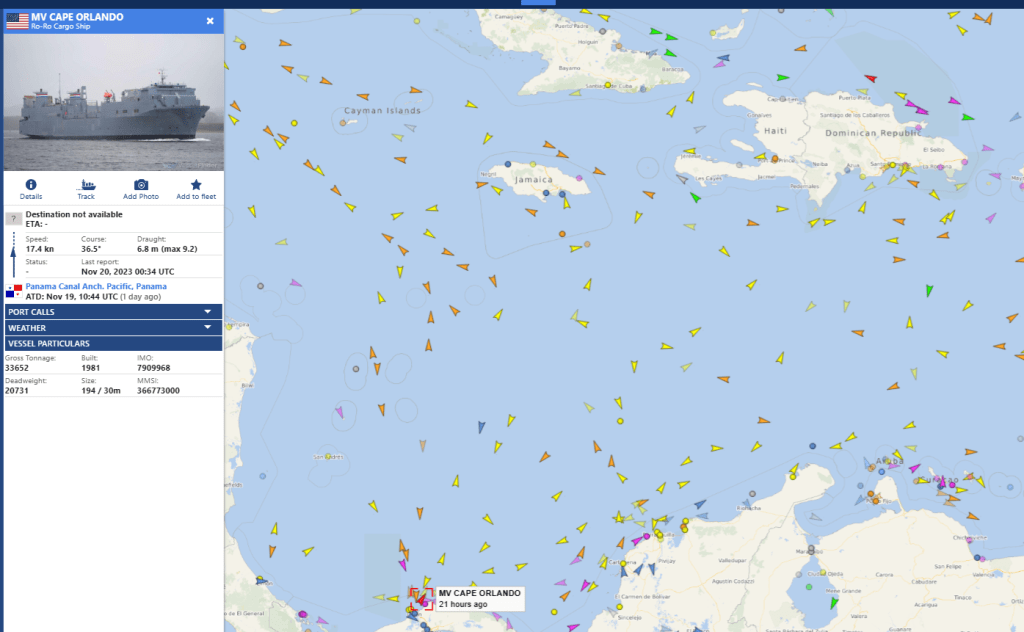Open the Panama Canal Anch. Pacific link
Image resolution: width=1024 pixels, height=632 pixels.
pos(96,286)
